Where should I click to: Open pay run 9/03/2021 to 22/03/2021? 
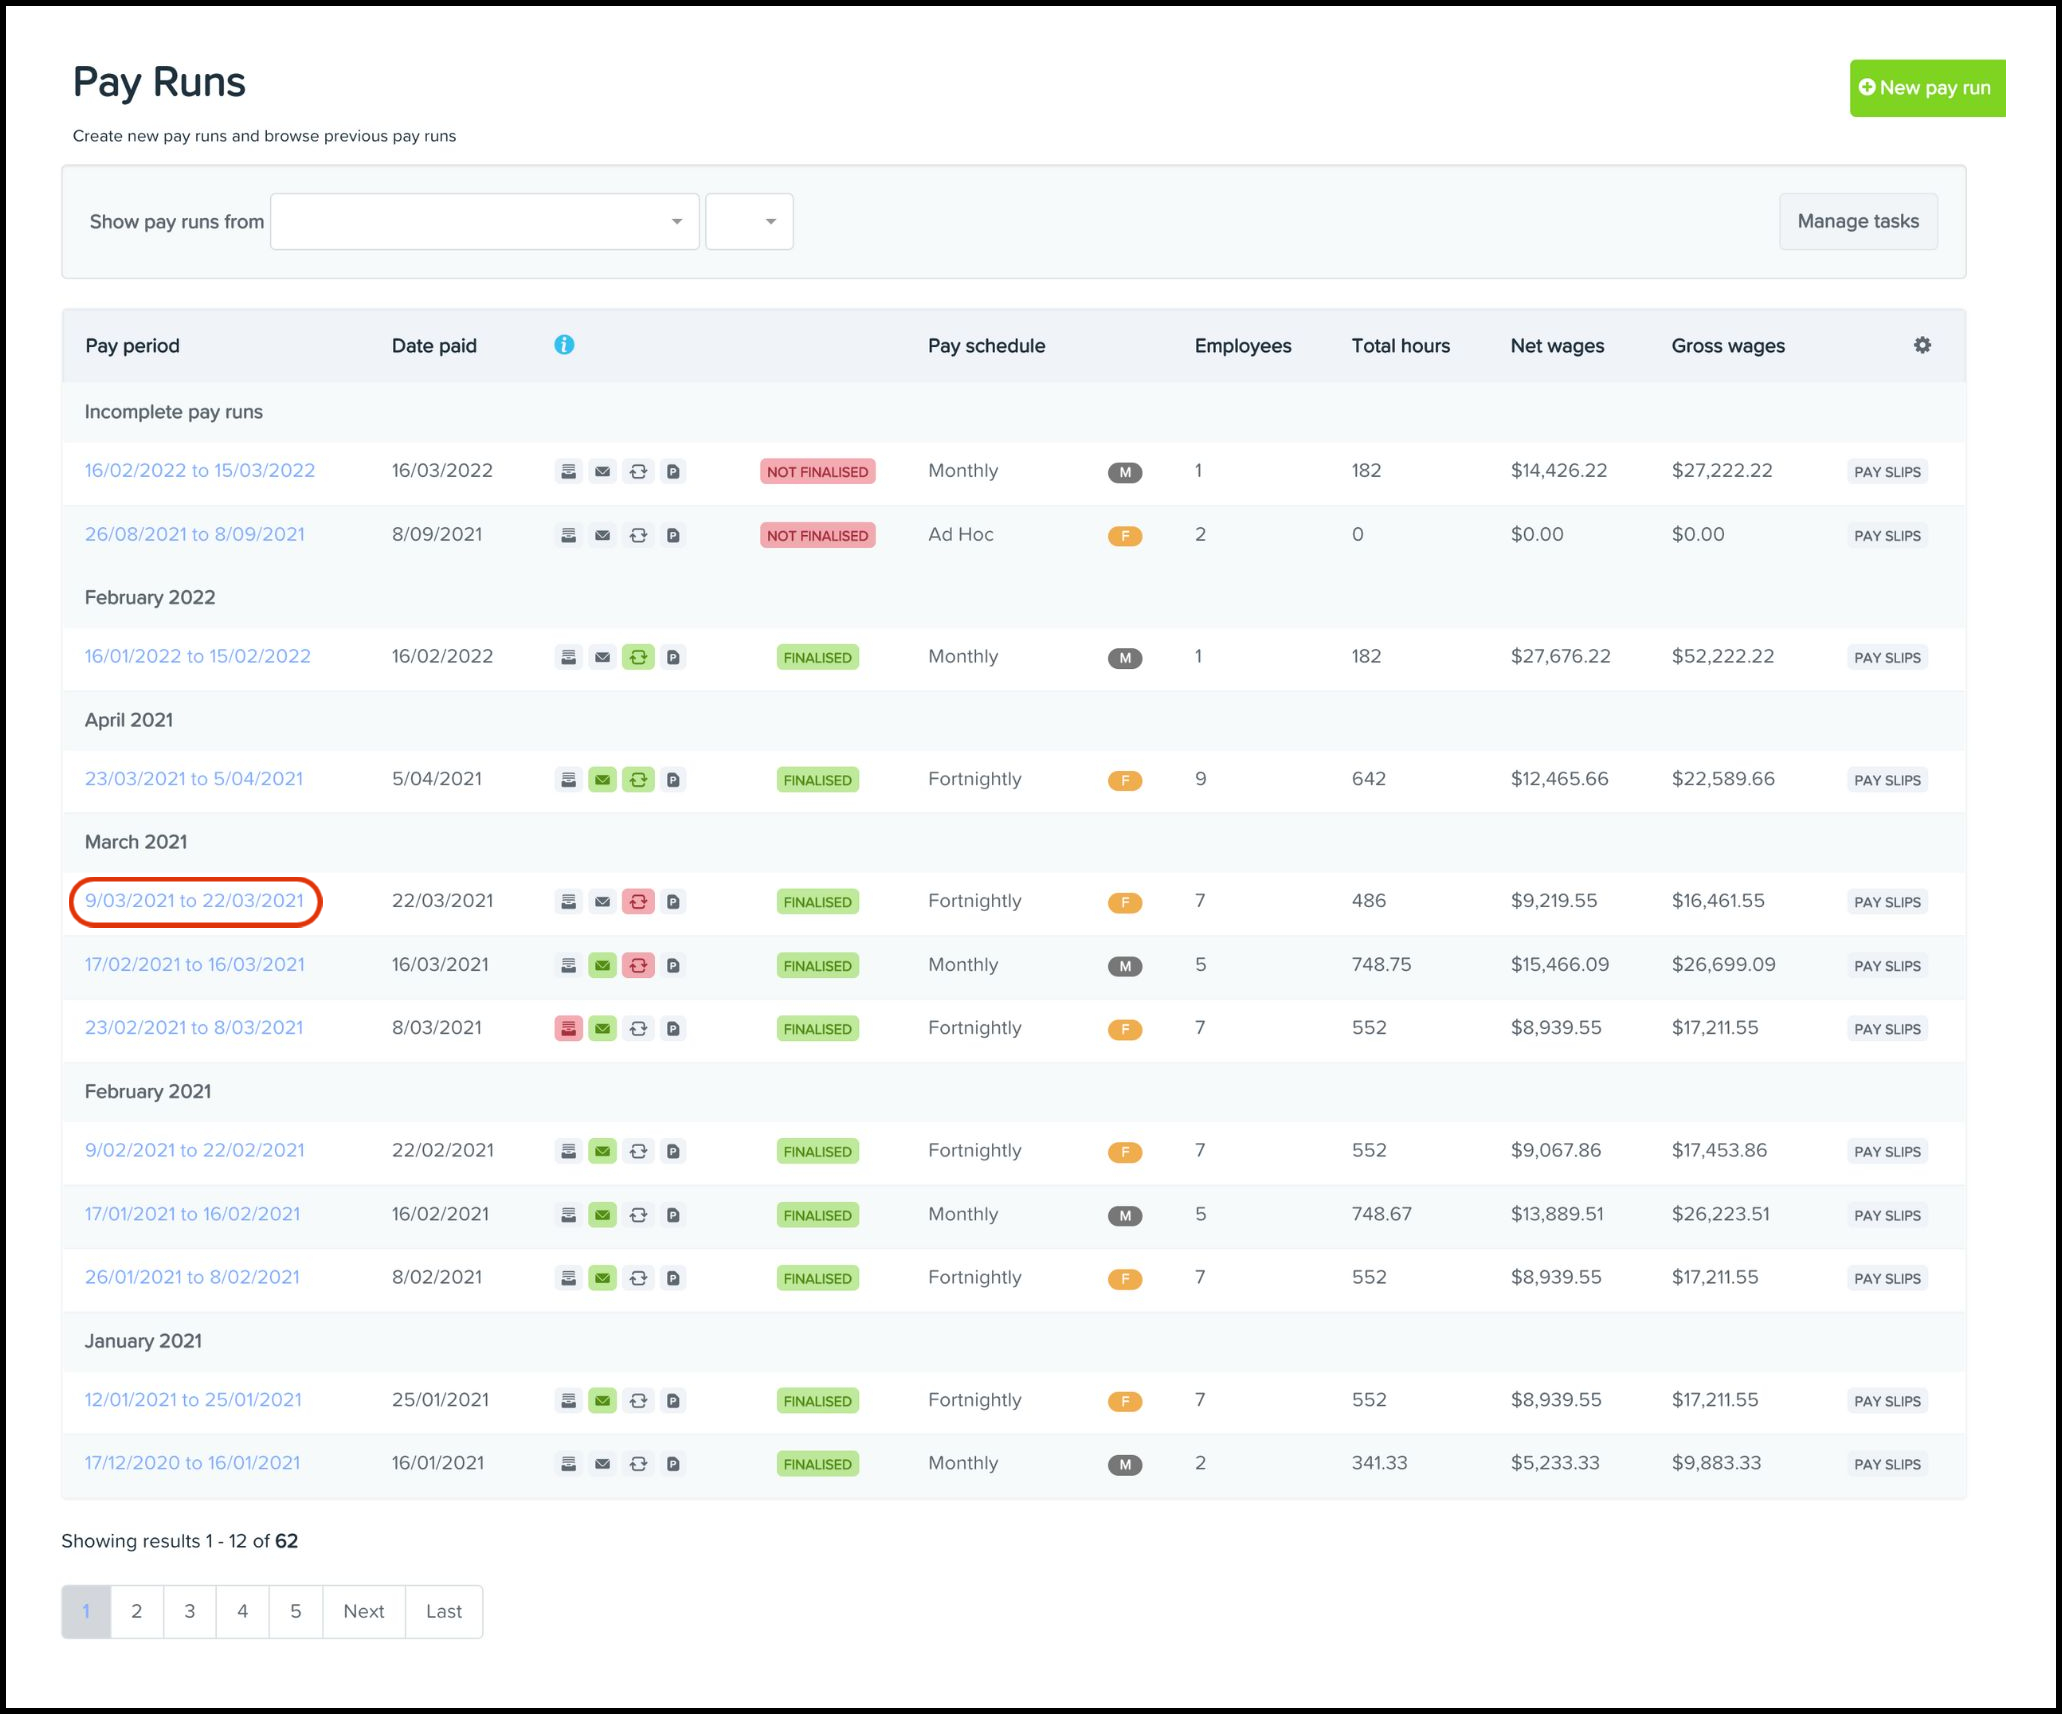click(x=194, y=901)
